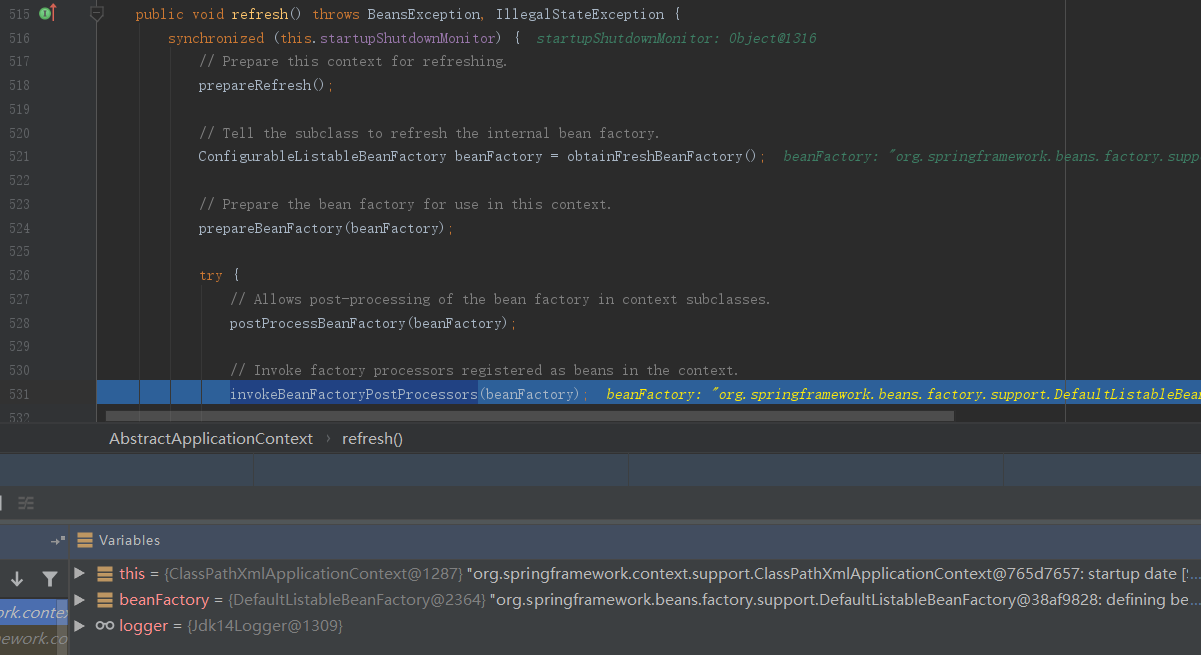Viewport: 1201px width, 655px height.
Task: Collapse the refresh() method using the fold marker
Action: tap(97, 14)
